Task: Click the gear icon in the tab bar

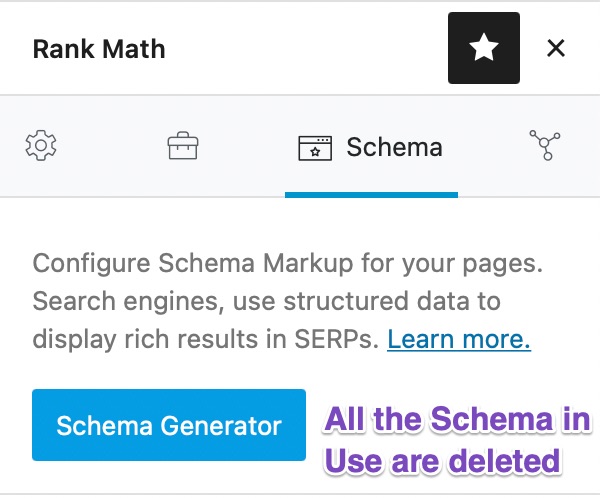Action: coord(41,146)
